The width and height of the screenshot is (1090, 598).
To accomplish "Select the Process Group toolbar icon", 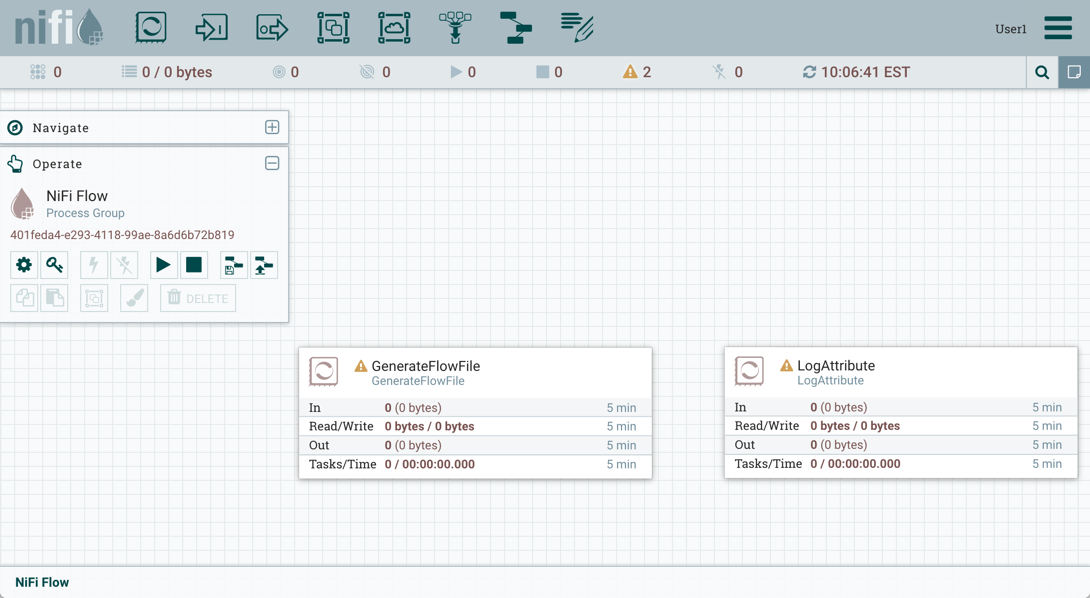I will tap(333, 27).
